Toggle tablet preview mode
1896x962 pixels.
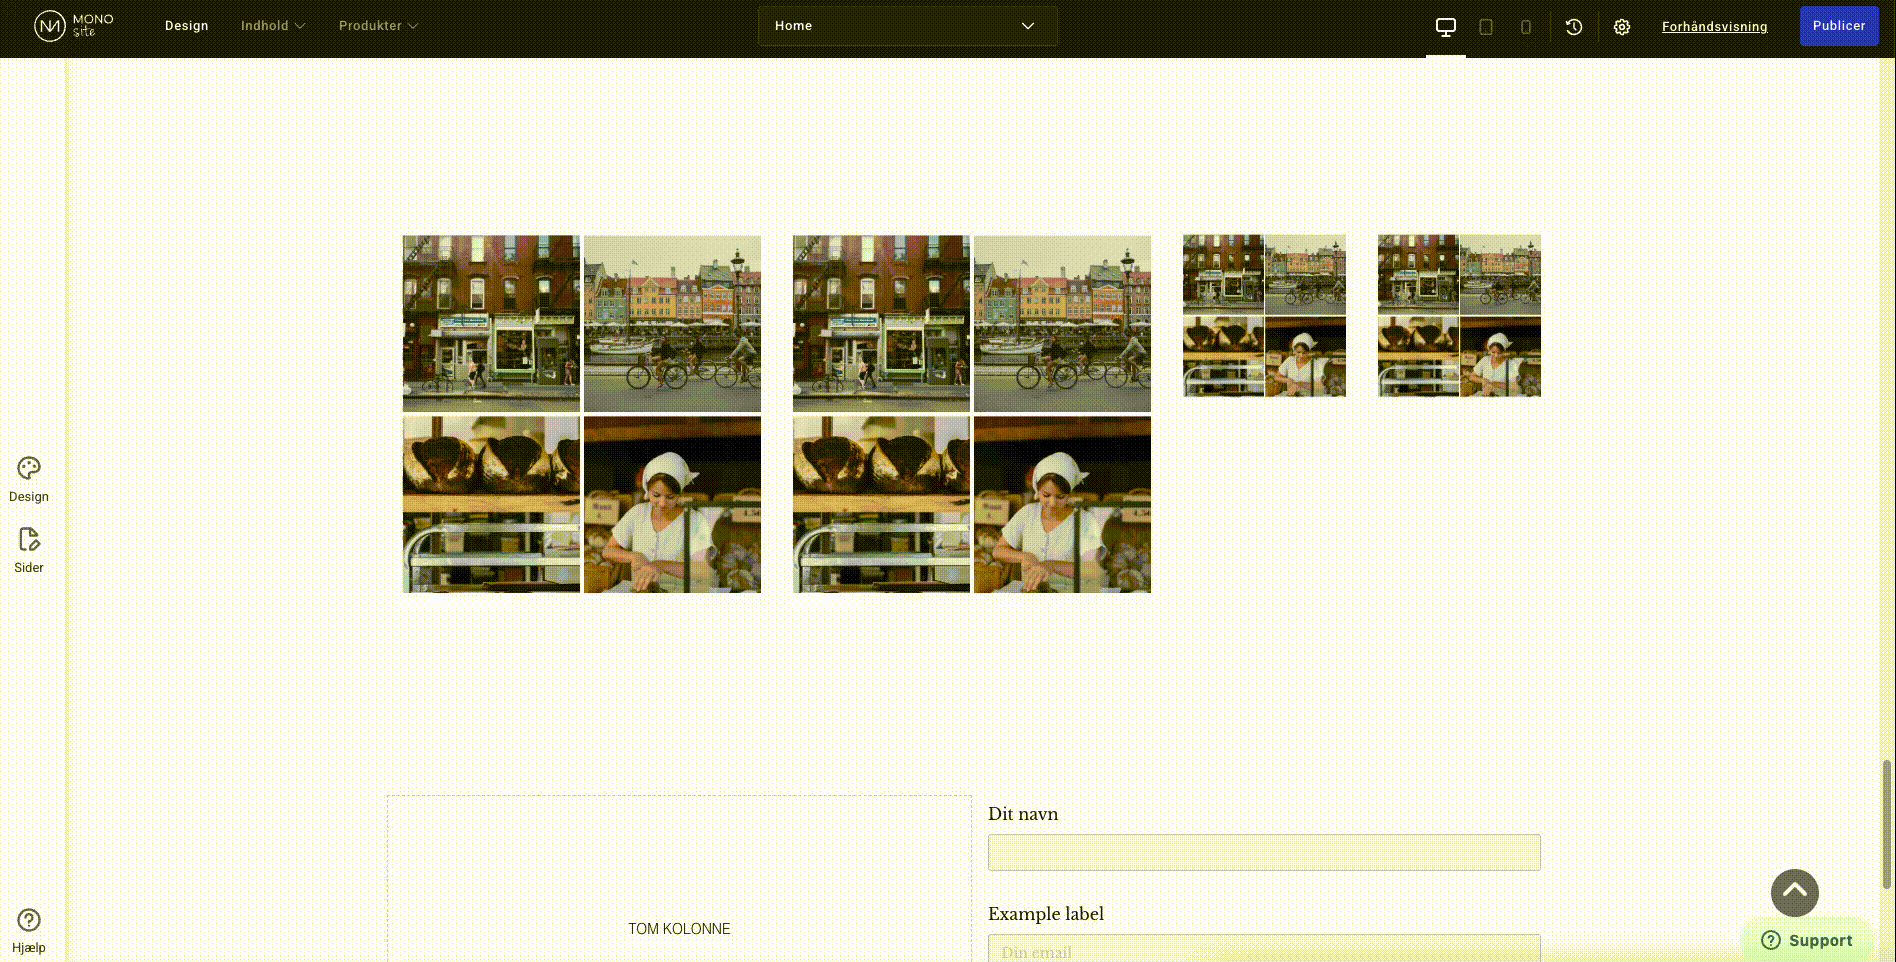click(1486, 26)
